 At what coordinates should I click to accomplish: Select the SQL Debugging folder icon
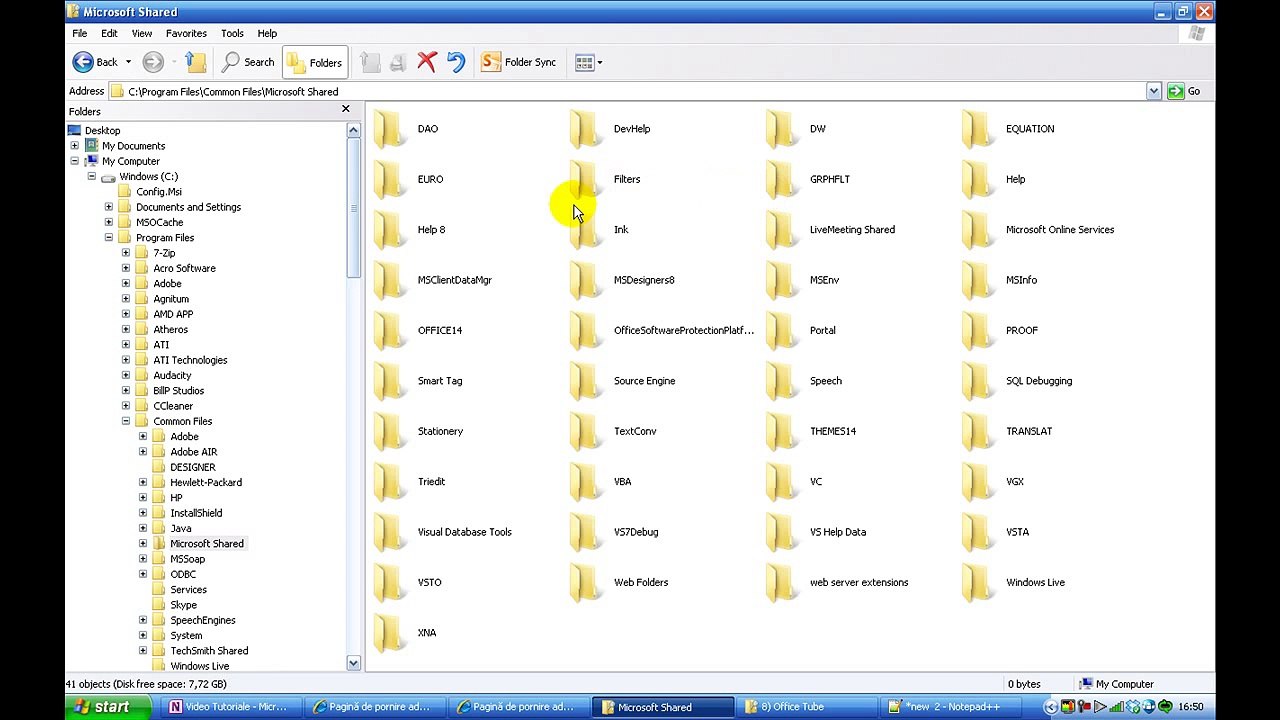pyautogui.click(x=978, y=381)
